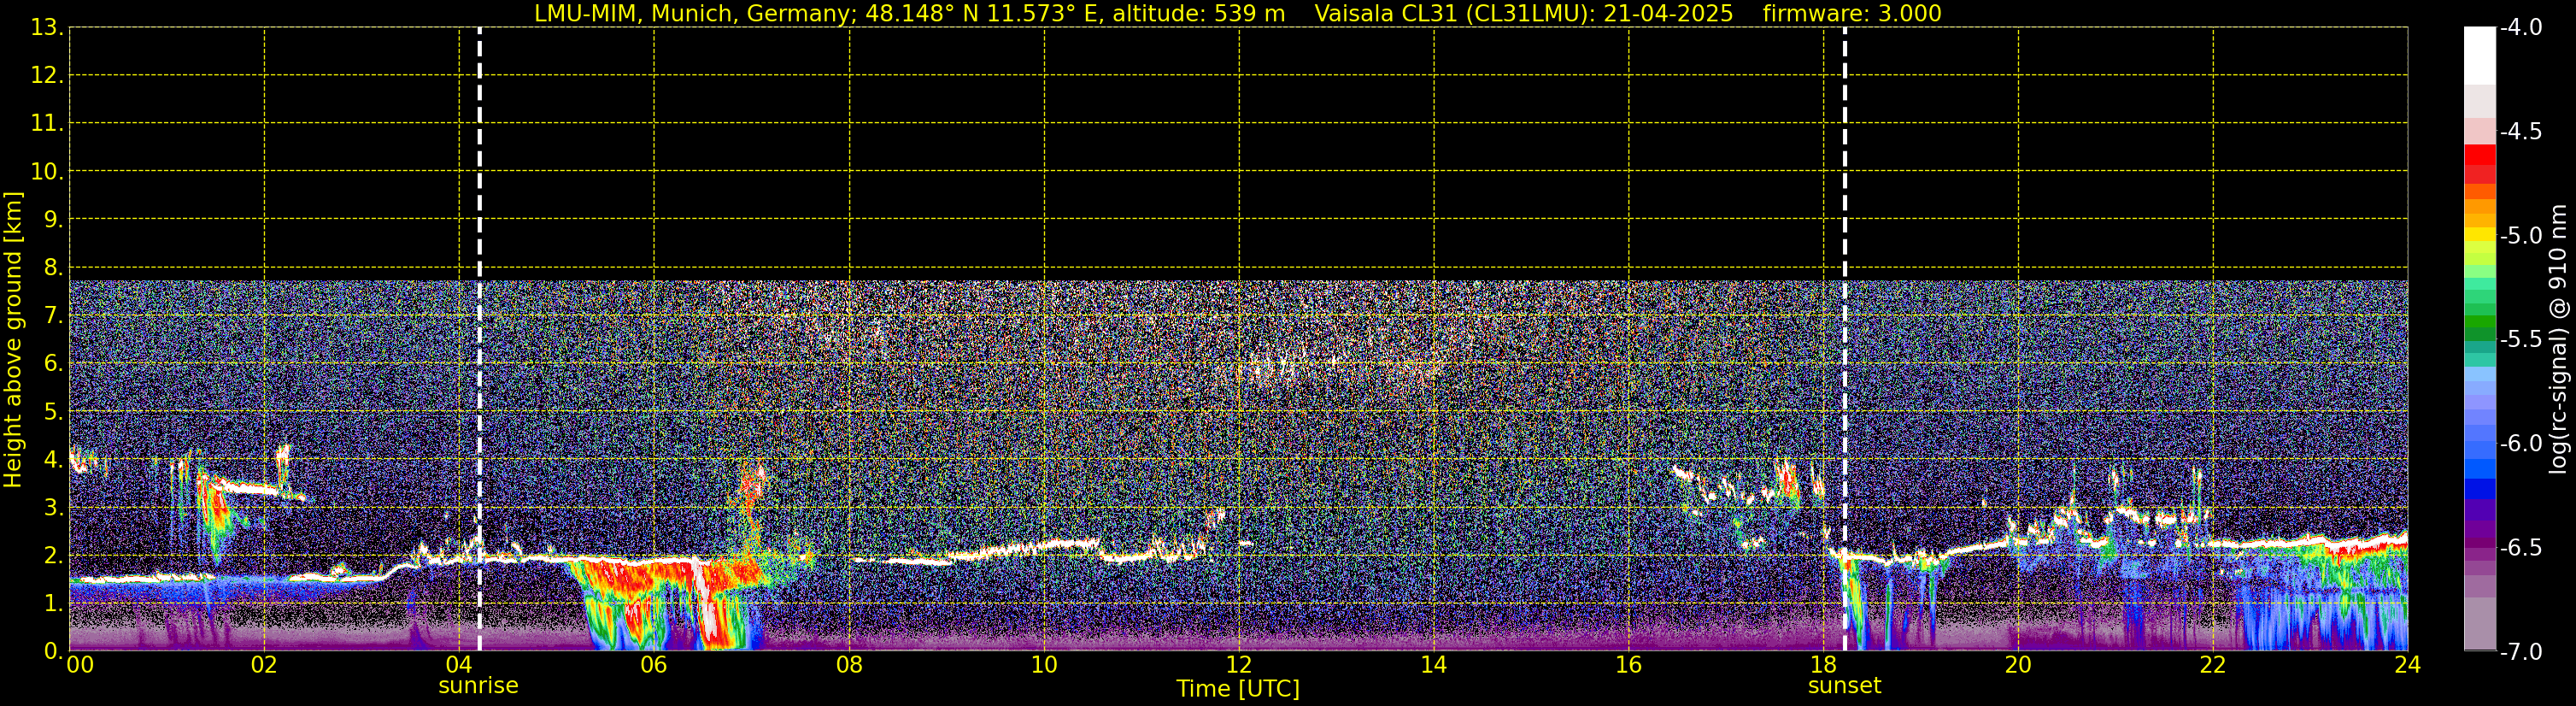
Task: Click the 'Time [UTC]' axis label
Action: pyautogui.click(x=1238, y=689)
